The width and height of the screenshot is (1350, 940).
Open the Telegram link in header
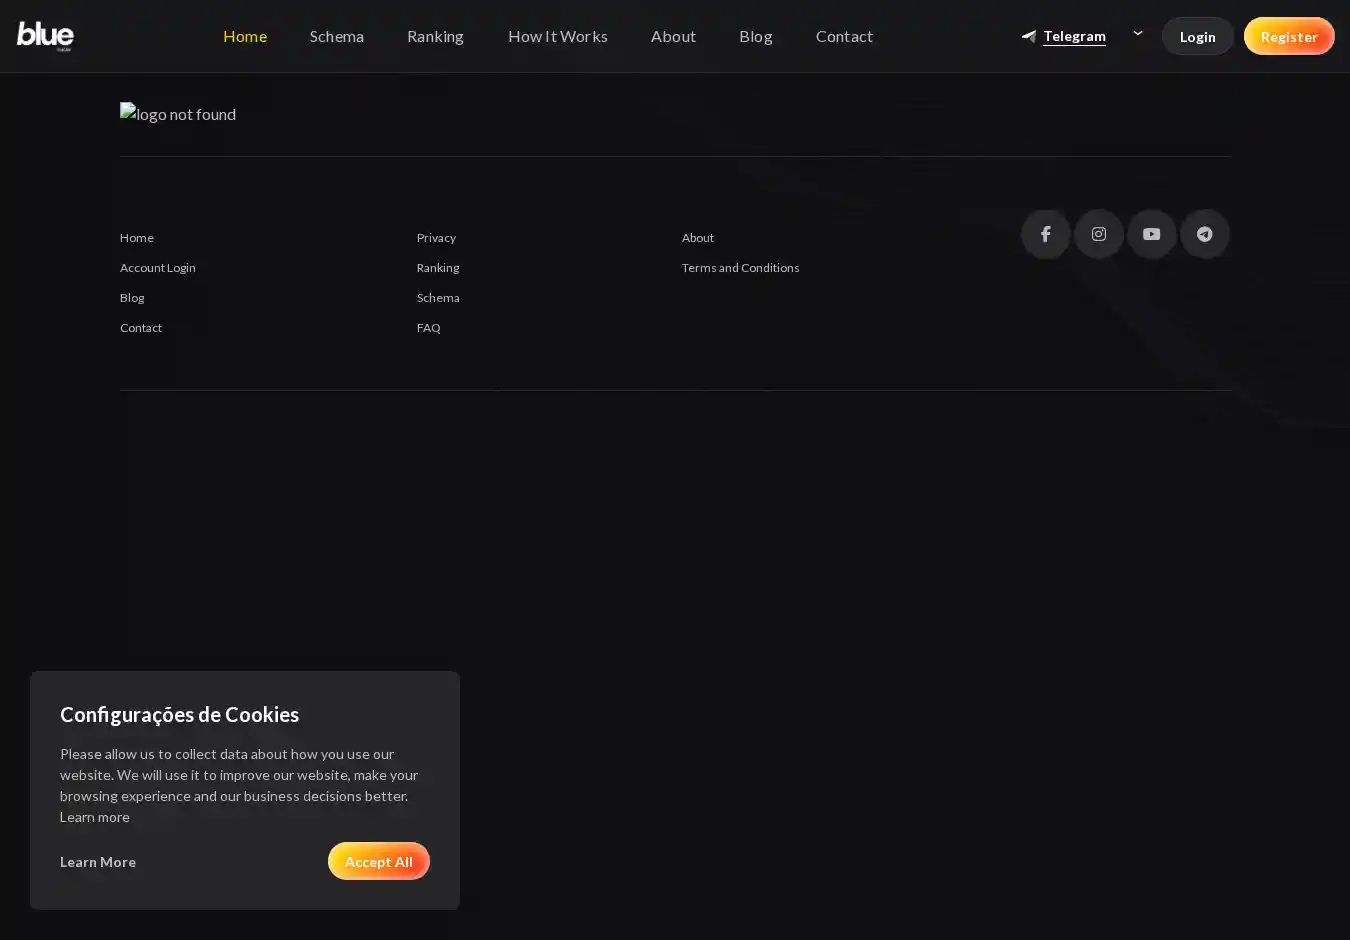[x=1073, y=36]
